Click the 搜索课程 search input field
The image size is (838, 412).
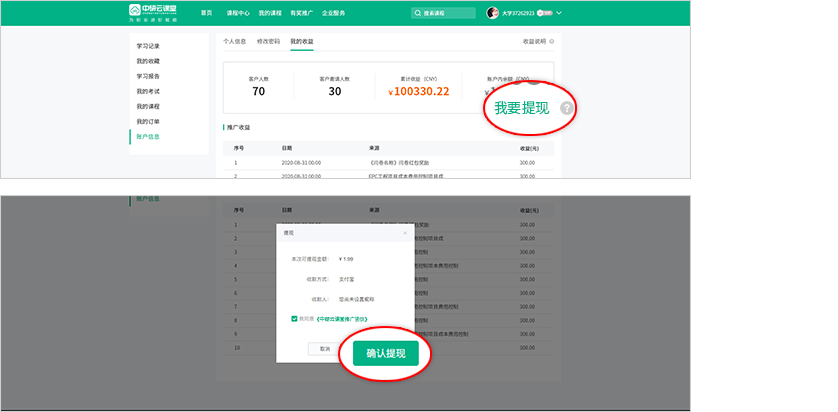coord(445,13)
